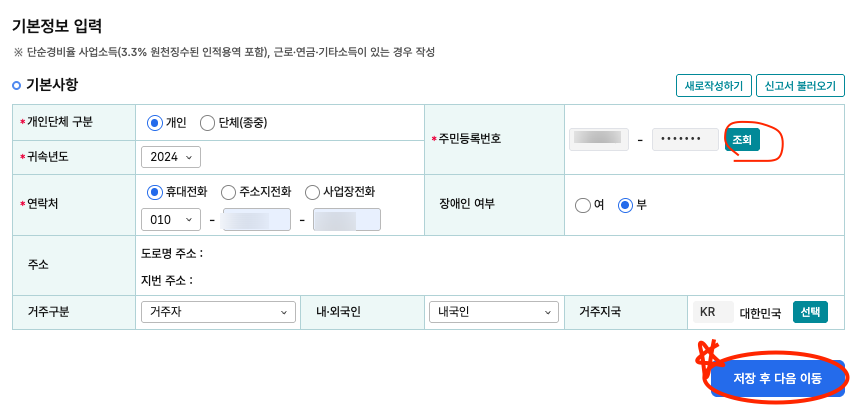Choose 휴대전화 as contact type
This screenshot has width=857, height=407.
155,192
